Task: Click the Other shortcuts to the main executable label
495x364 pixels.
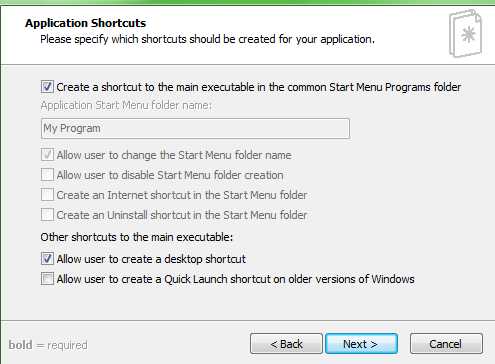Action: (137, 237)
